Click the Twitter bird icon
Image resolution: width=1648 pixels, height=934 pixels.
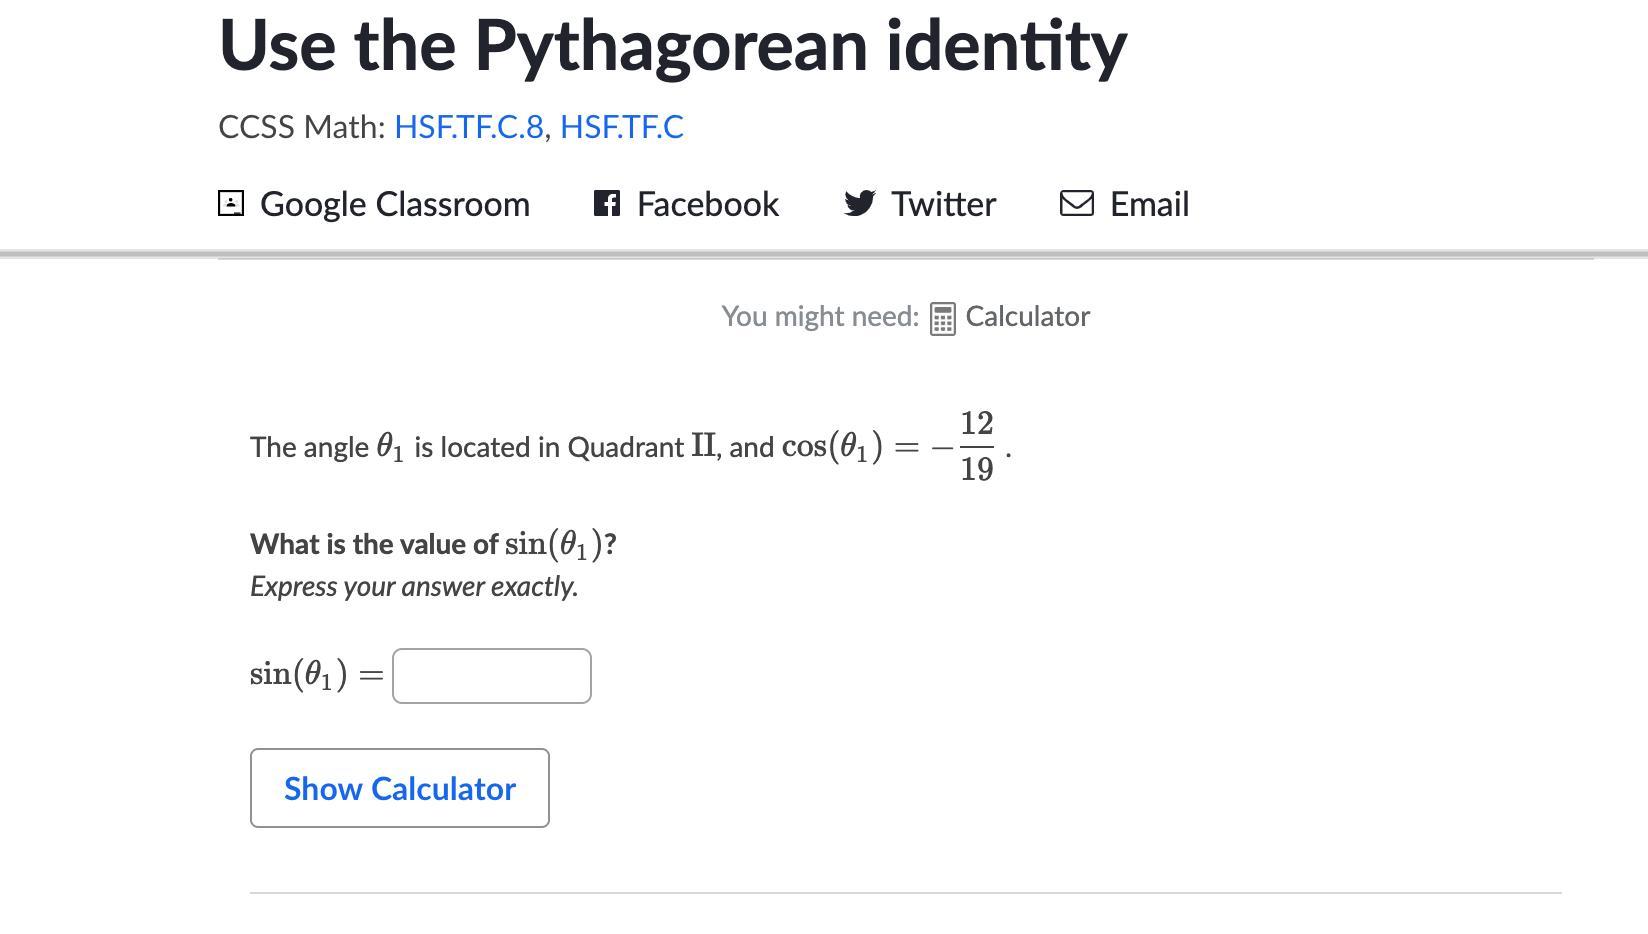click(x=859, y=204)
